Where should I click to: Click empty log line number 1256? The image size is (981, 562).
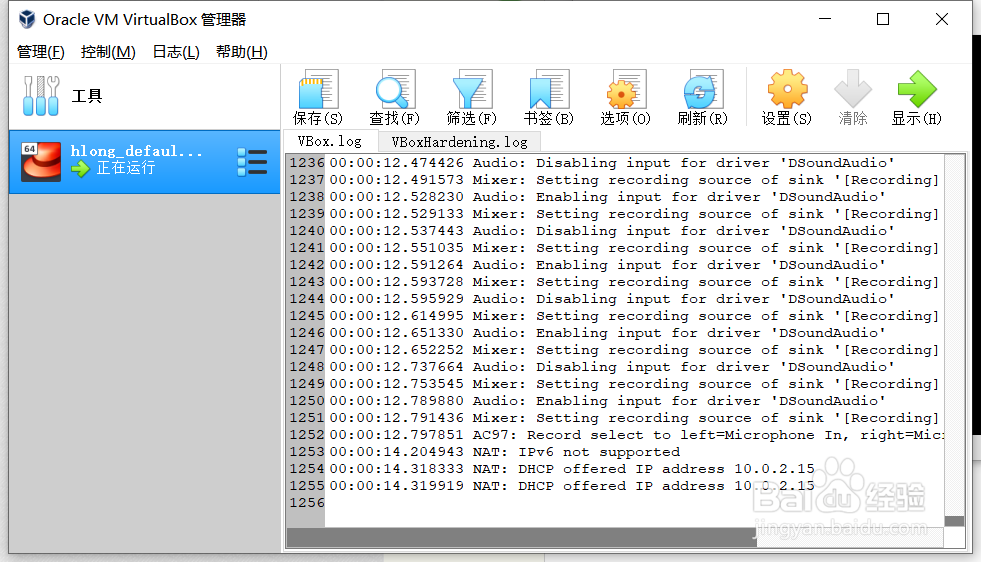coord(307,503)
